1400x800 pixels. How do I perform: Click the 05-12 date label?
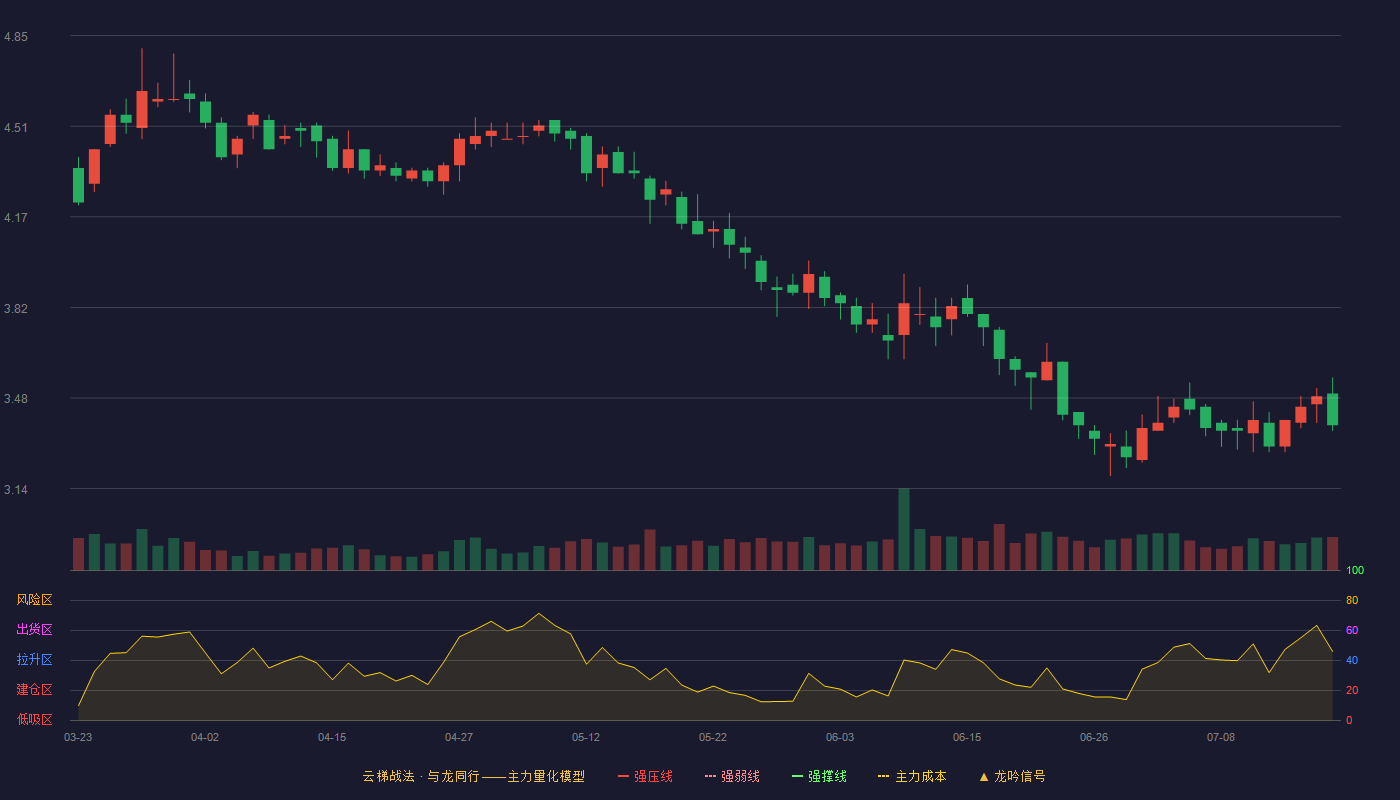[x=586, y=737]
